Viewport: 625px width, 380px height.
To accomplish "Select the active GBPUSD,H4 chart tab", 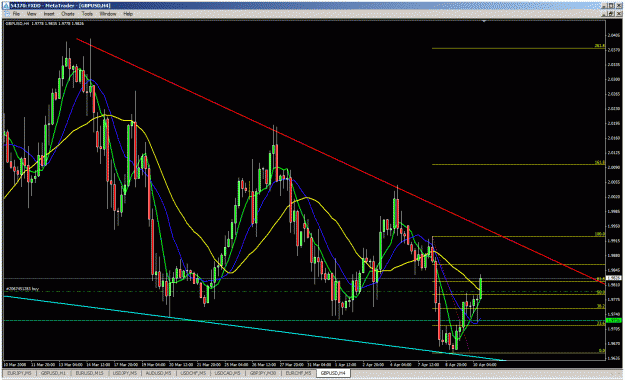I will tap(333, 373).
